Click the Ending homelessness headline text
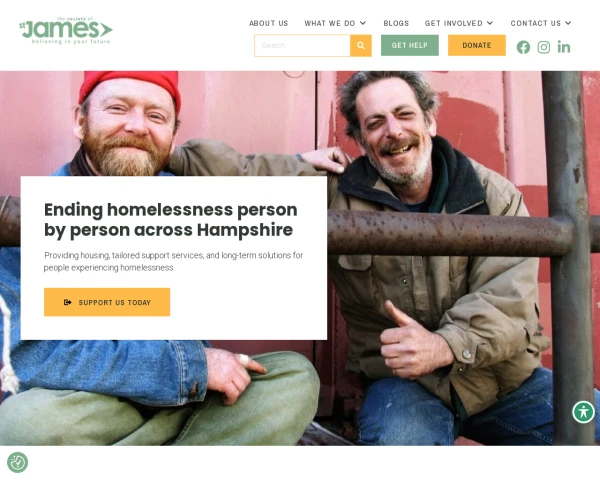This screenshot has width=600, height=480. click(x=171, y=220)
